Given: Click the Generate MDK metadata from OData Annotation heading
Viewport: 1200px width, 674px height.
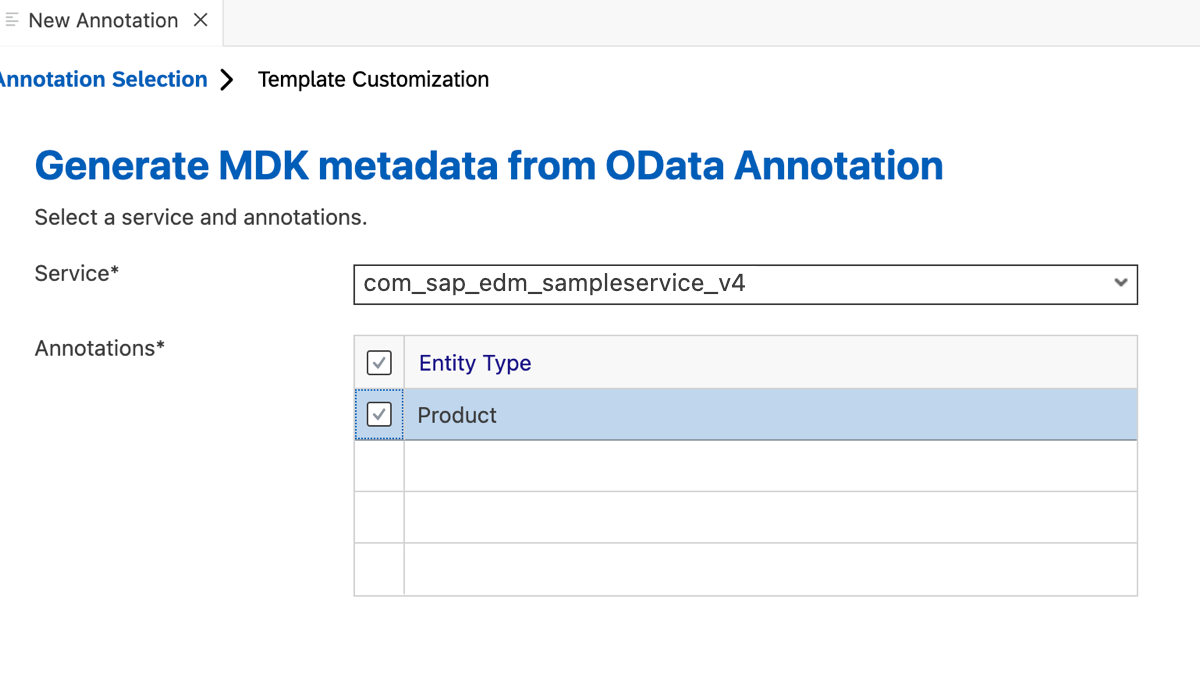Looking at the screenshot, I should click(x=489, y=165).
